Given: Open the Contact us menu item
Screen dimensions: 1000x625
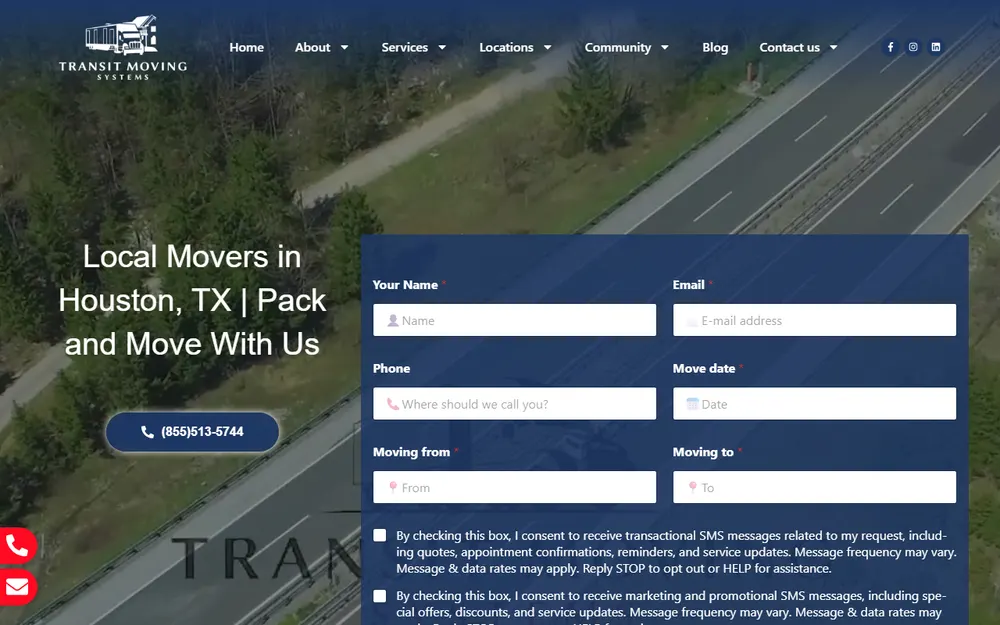Looking at the screenshot, I should pyautogui.click(x=790, y=47).
